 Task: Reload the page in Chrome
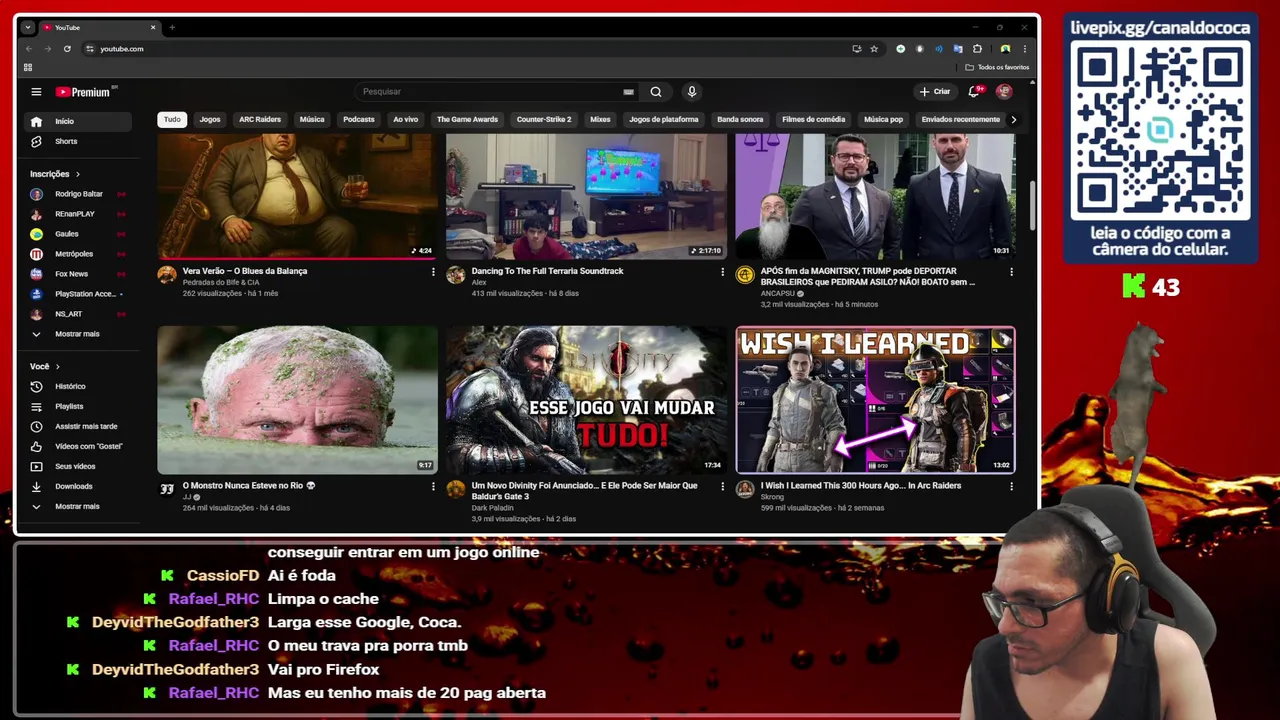[x=67, y=49]
